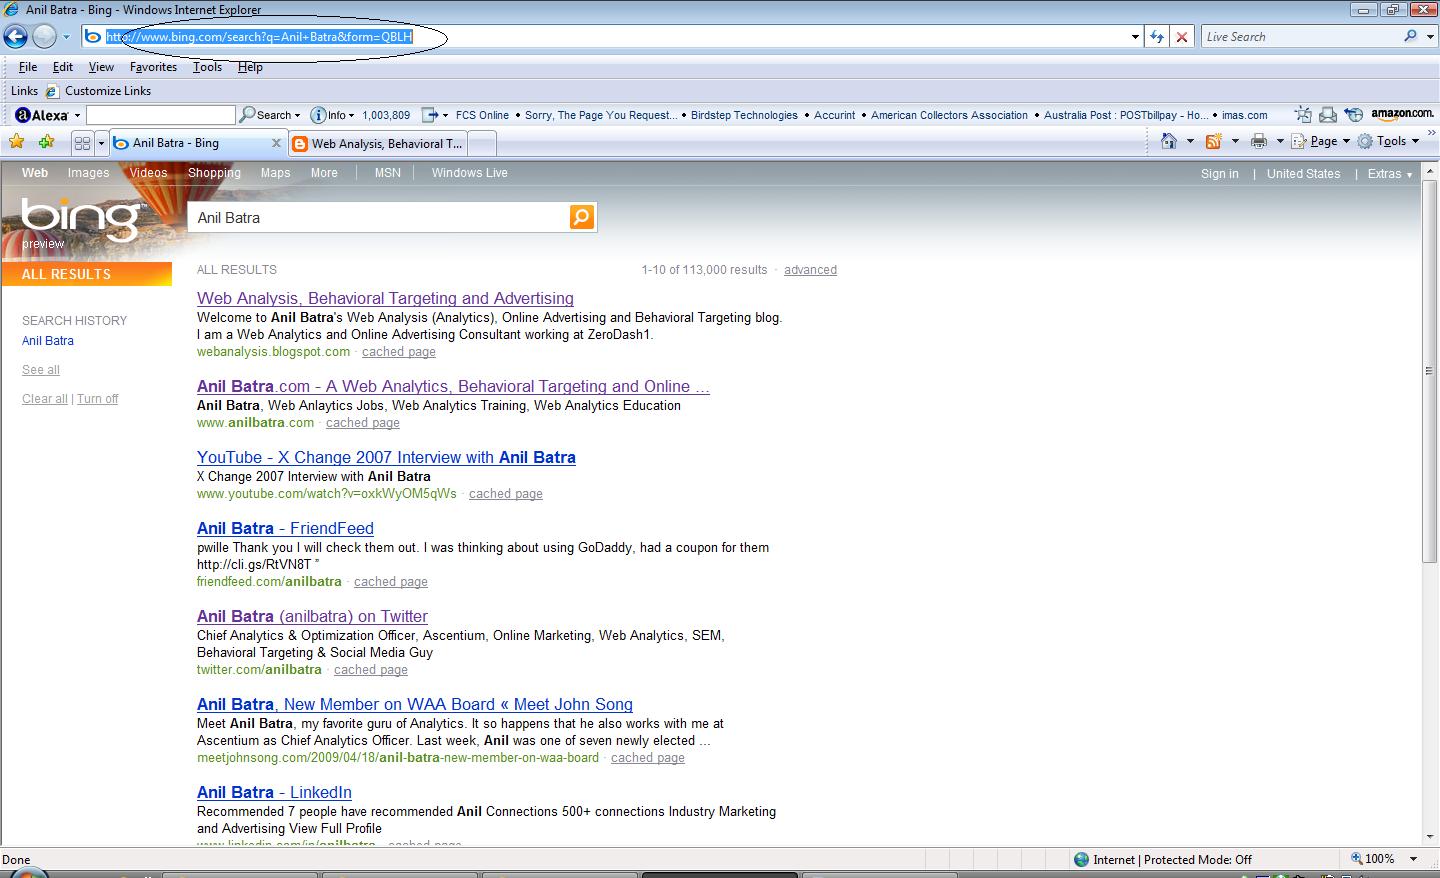Expand the address bar URL dropdown
The image size is (1440, 878).
[1135, 37]
